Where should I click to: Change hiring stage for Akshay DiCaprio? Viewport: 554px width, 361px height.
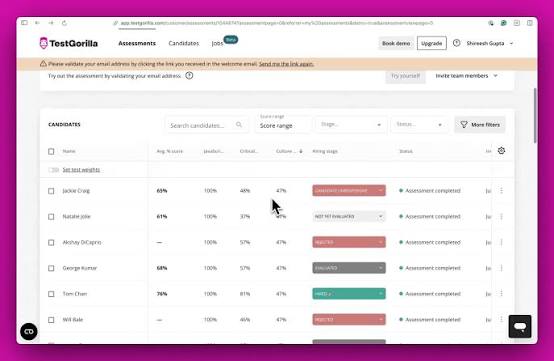coord(349,242)
